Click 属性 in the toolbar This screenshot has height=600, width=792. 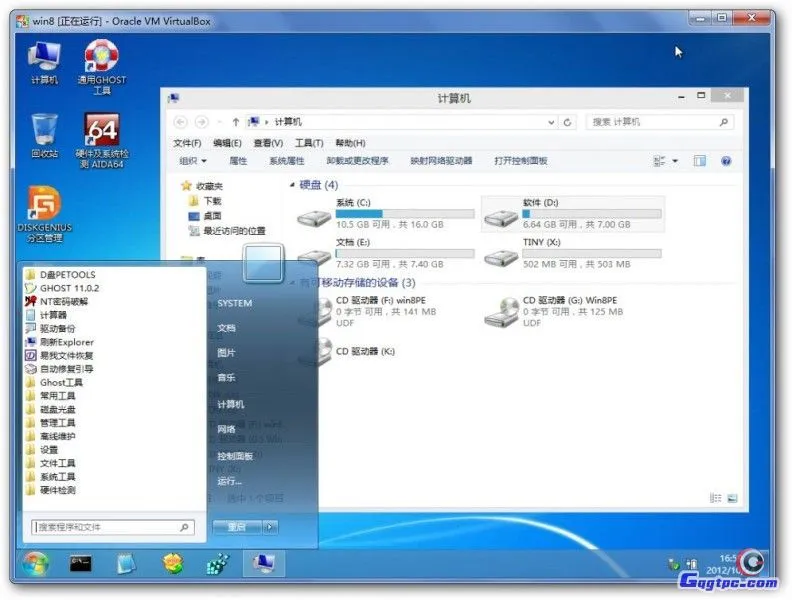(x=238, y=161)
